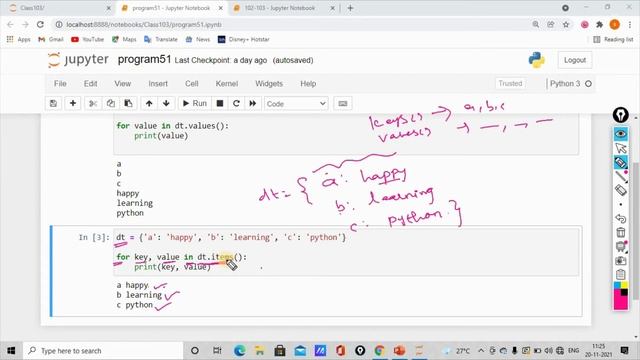The width and height of the screenshot is (640, 360).
Task: Select the highlighter tool in pen toolbar
Action: 621,162
